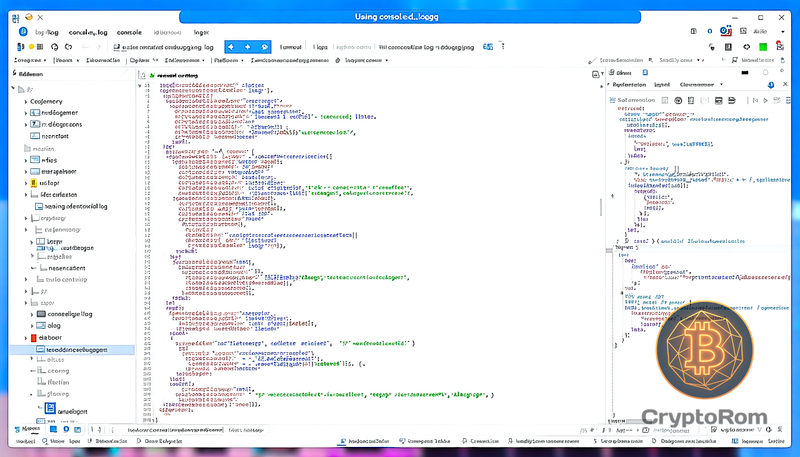
Task: Click the blue circle icon in bottom bar
Action: (x=66, y=429)
